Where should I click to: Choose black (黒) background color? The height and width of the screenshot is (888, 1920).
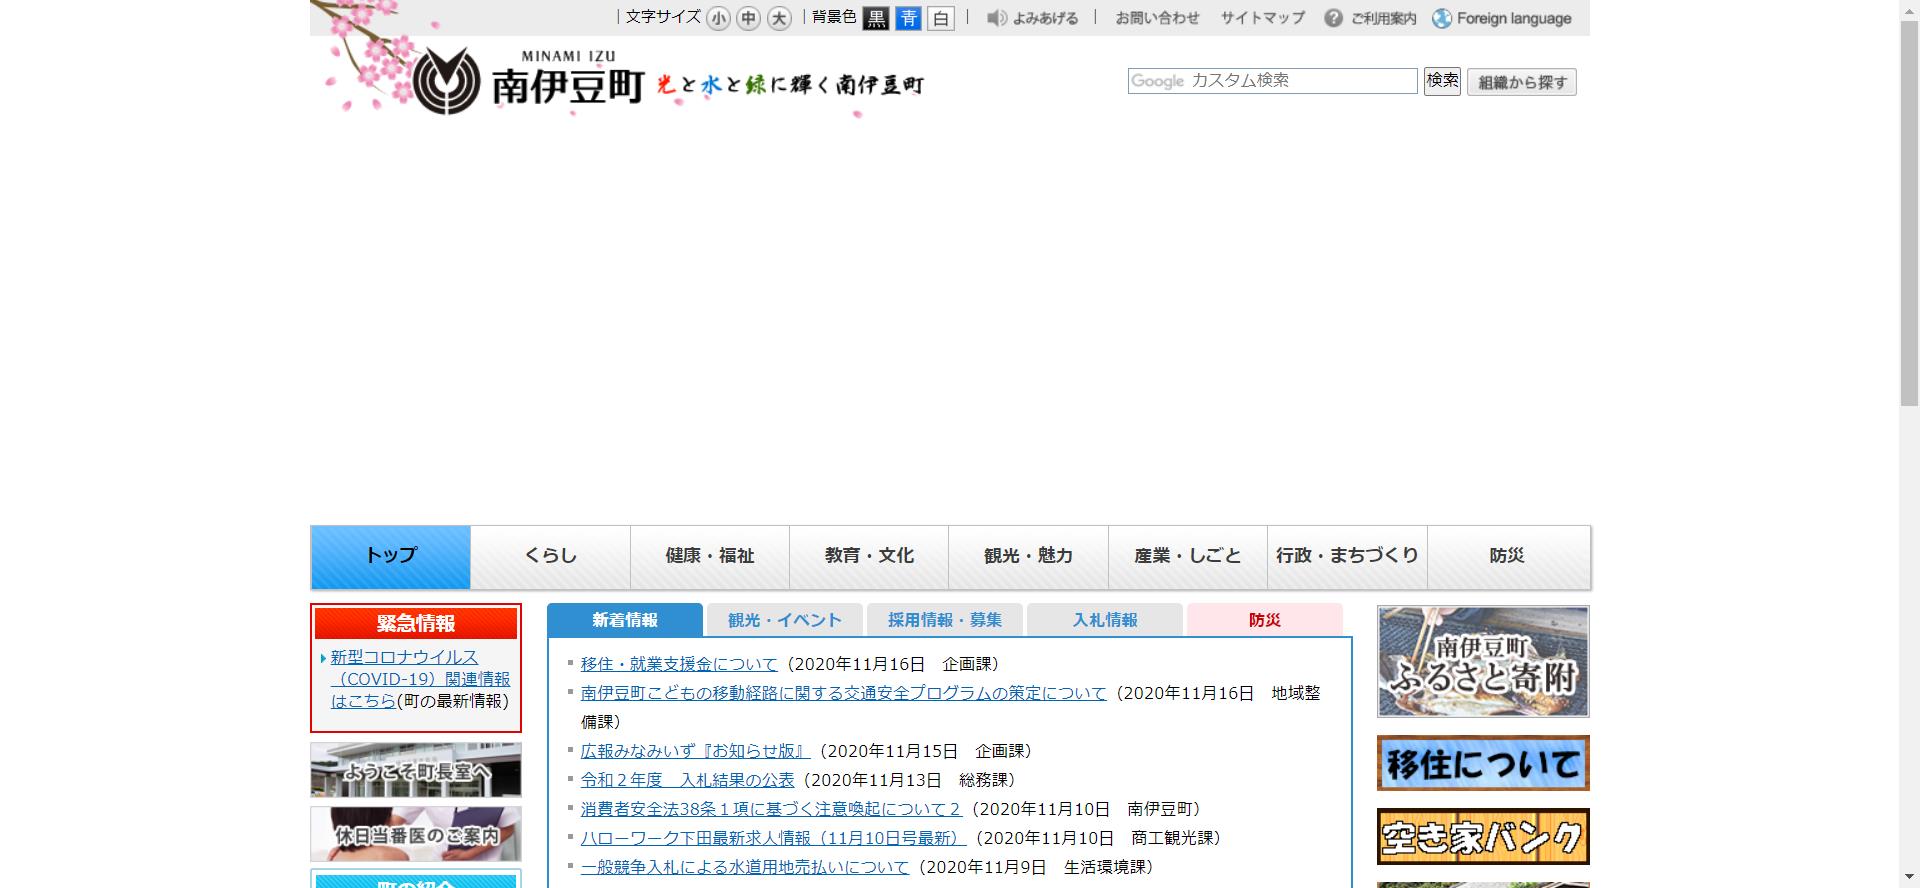pos(876,18)
